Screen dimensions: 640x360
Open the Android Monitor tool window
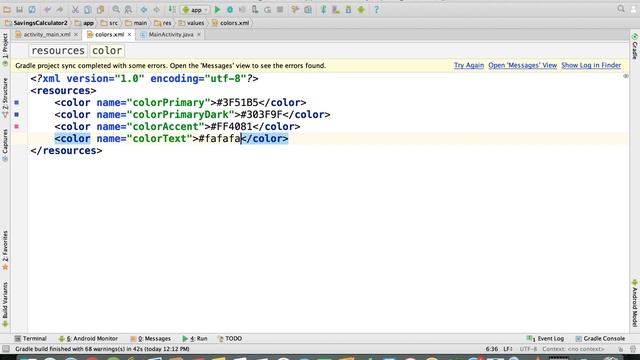88,338
